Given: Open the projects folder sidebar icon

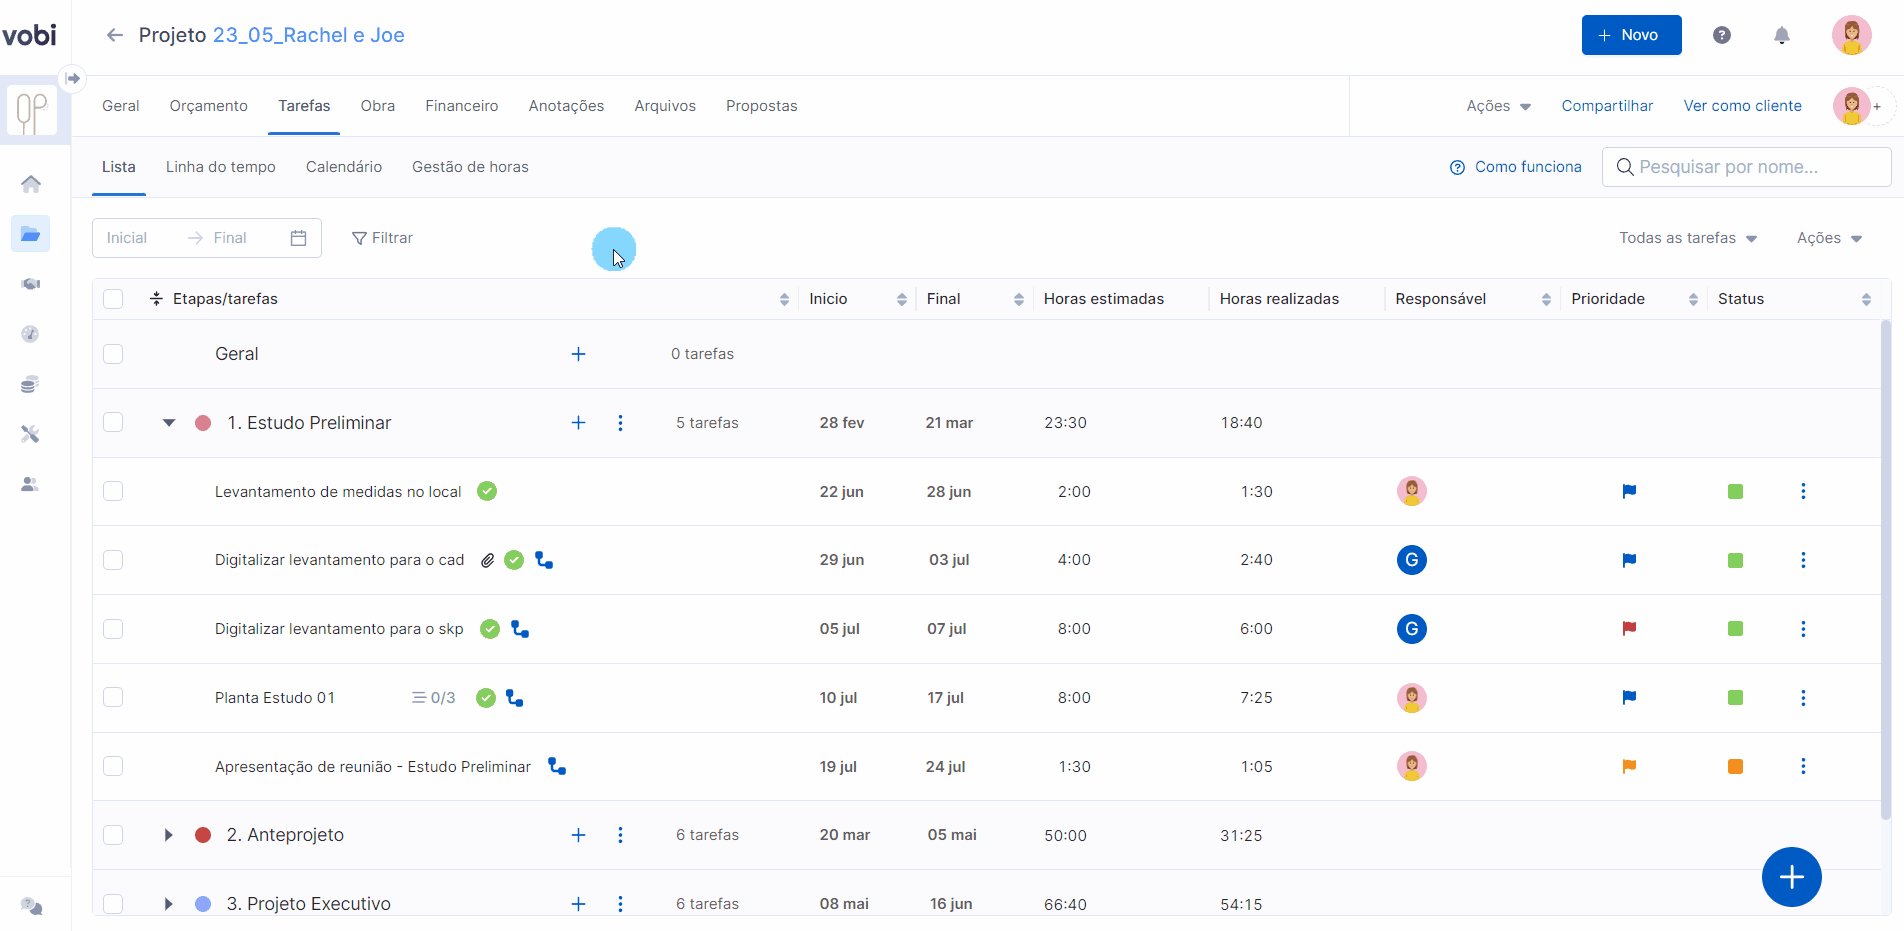Looking at the screenshot, I should 31,234.
